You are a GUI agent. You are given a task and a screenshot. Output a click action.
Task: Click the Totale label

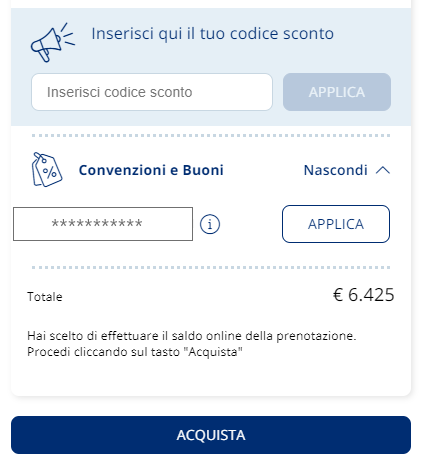pos(45,297)
